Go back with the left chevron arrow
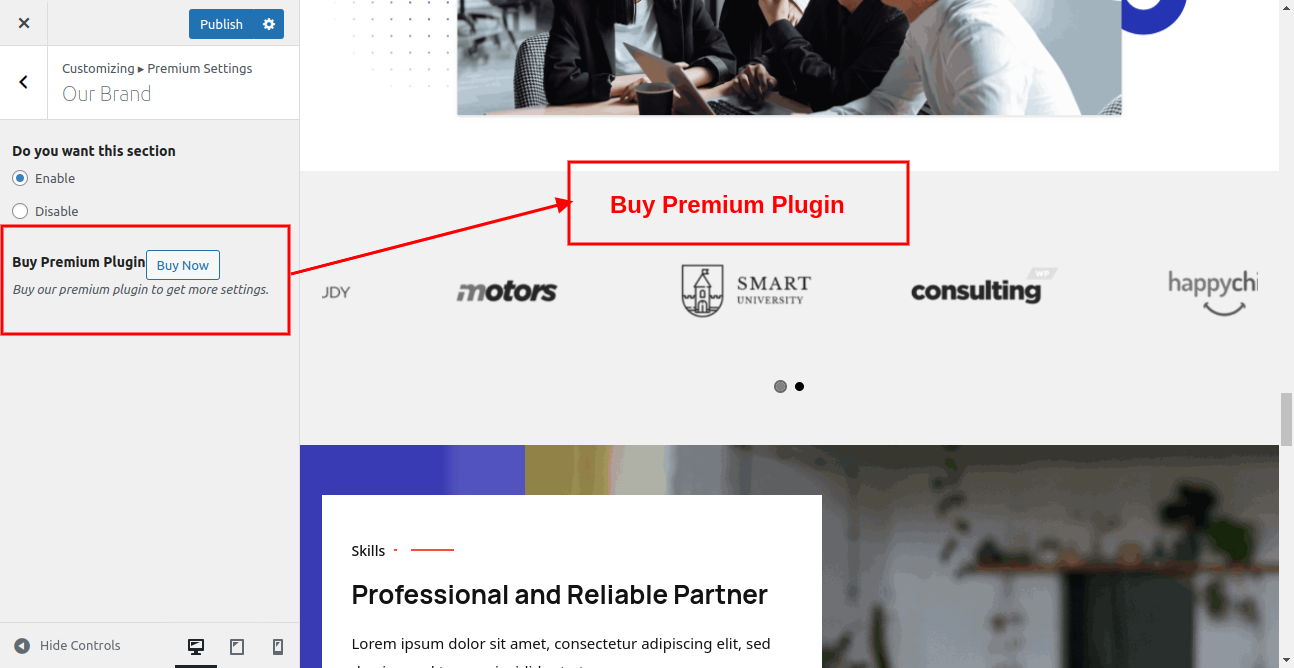The height and width of the screenshot is (668, 1294). click(x=24, y=82)
